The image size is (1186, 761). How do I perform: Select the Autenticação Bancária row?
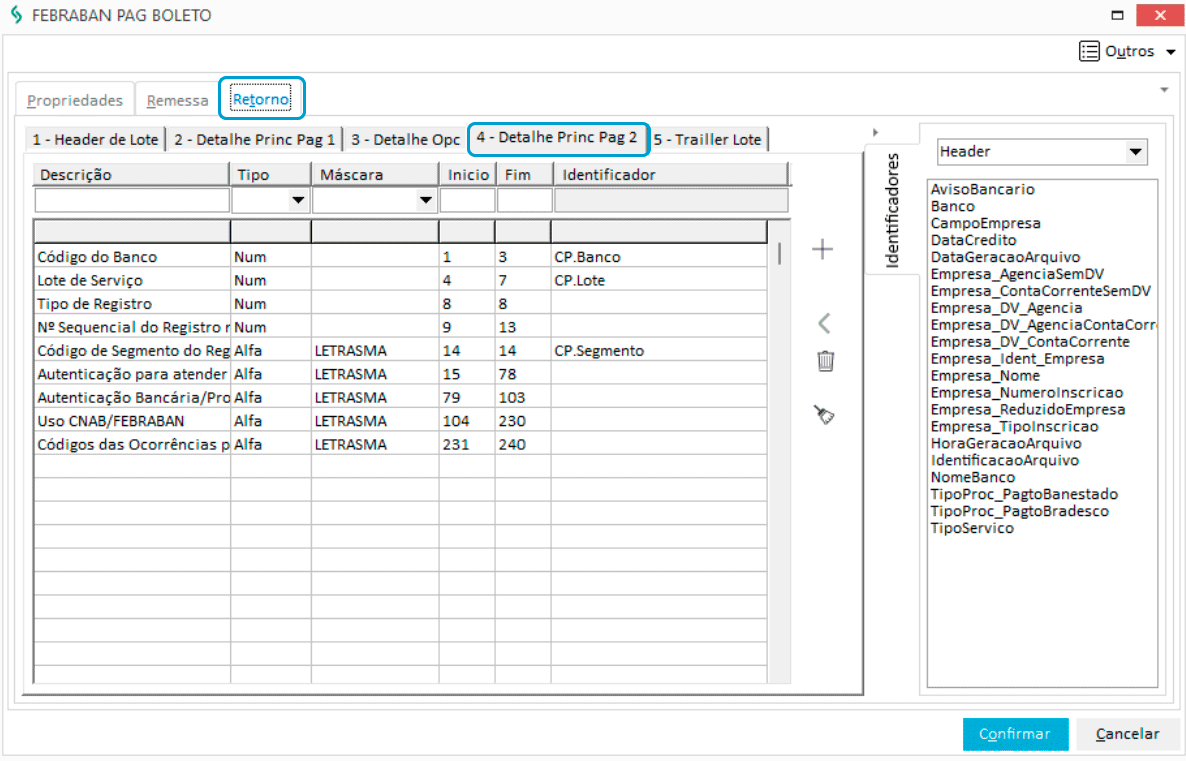point(400,398)
